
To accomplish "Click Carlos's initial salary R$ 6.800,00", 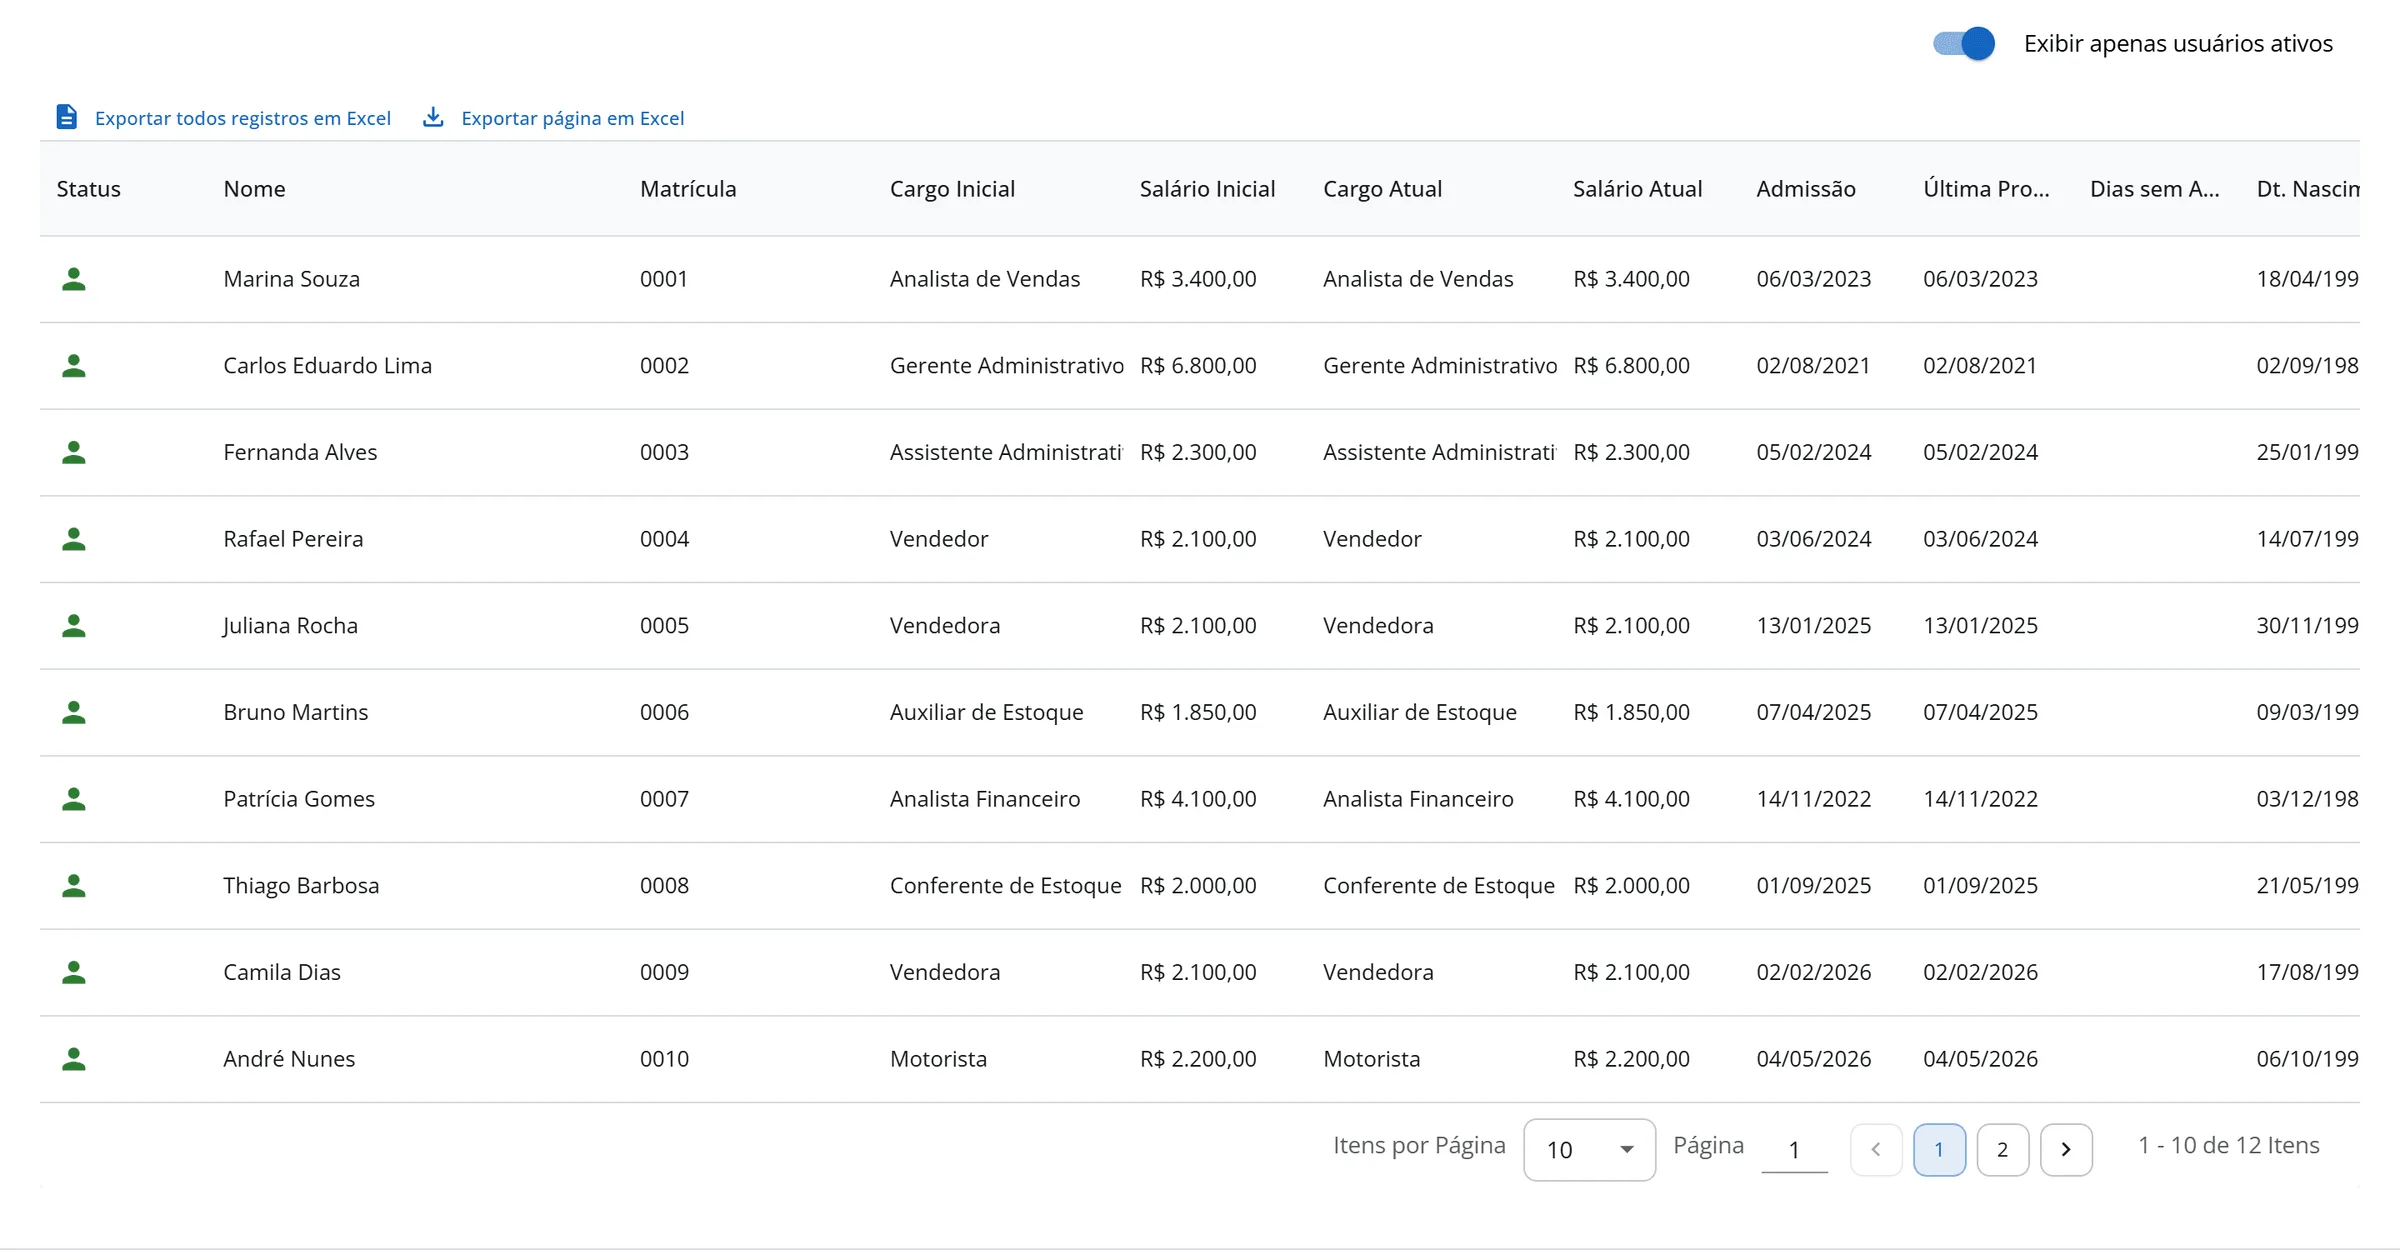I will (x=1198, y=366).
